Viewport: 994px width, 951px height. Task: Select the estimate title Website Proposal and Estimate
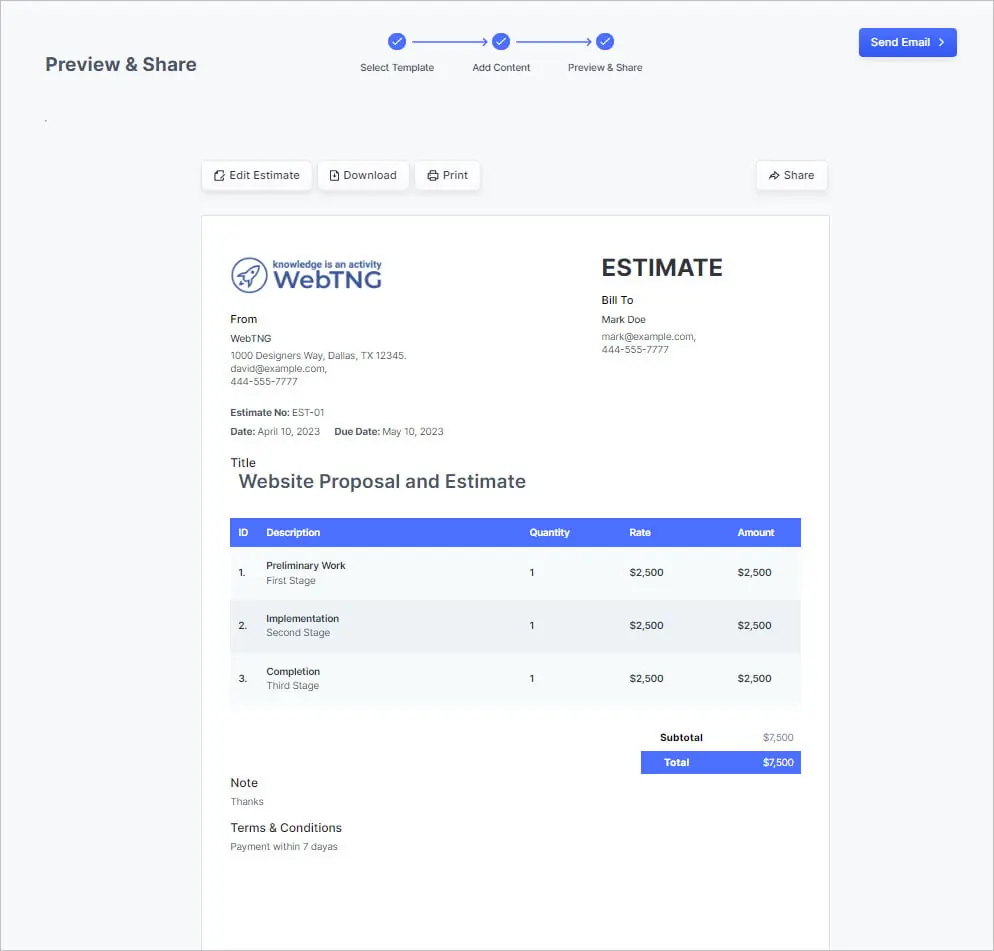click(x=381, y=481)
